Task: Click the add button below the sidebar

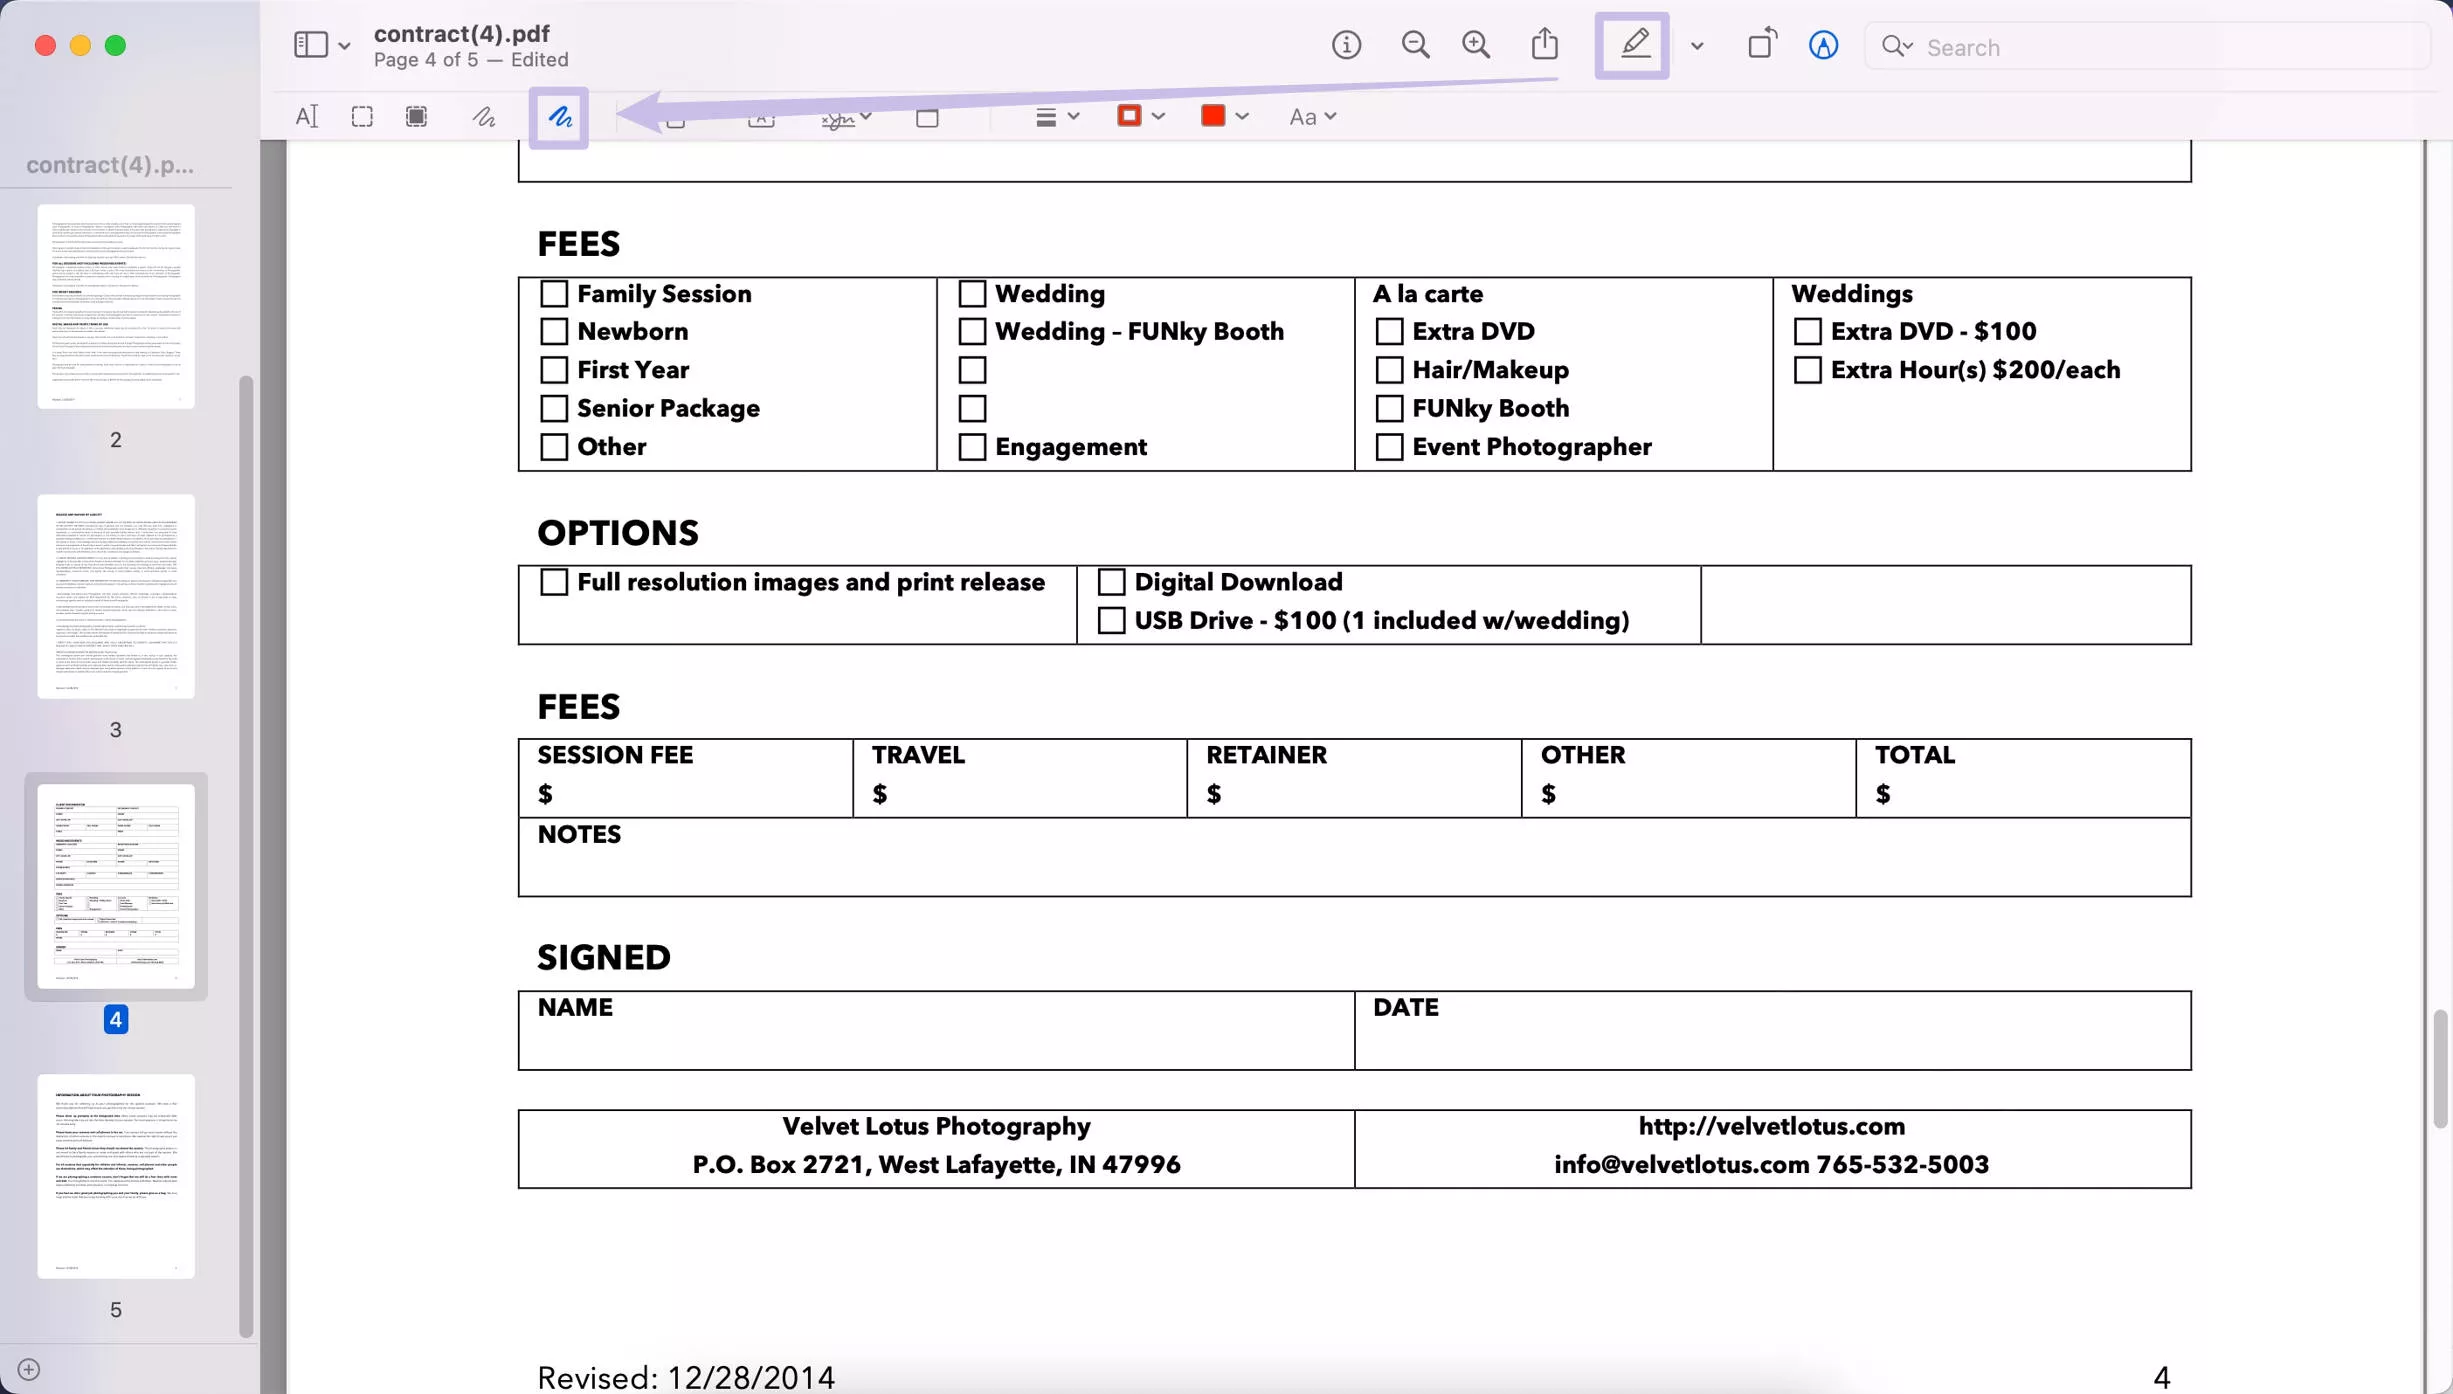Action: pos(28,1369)
